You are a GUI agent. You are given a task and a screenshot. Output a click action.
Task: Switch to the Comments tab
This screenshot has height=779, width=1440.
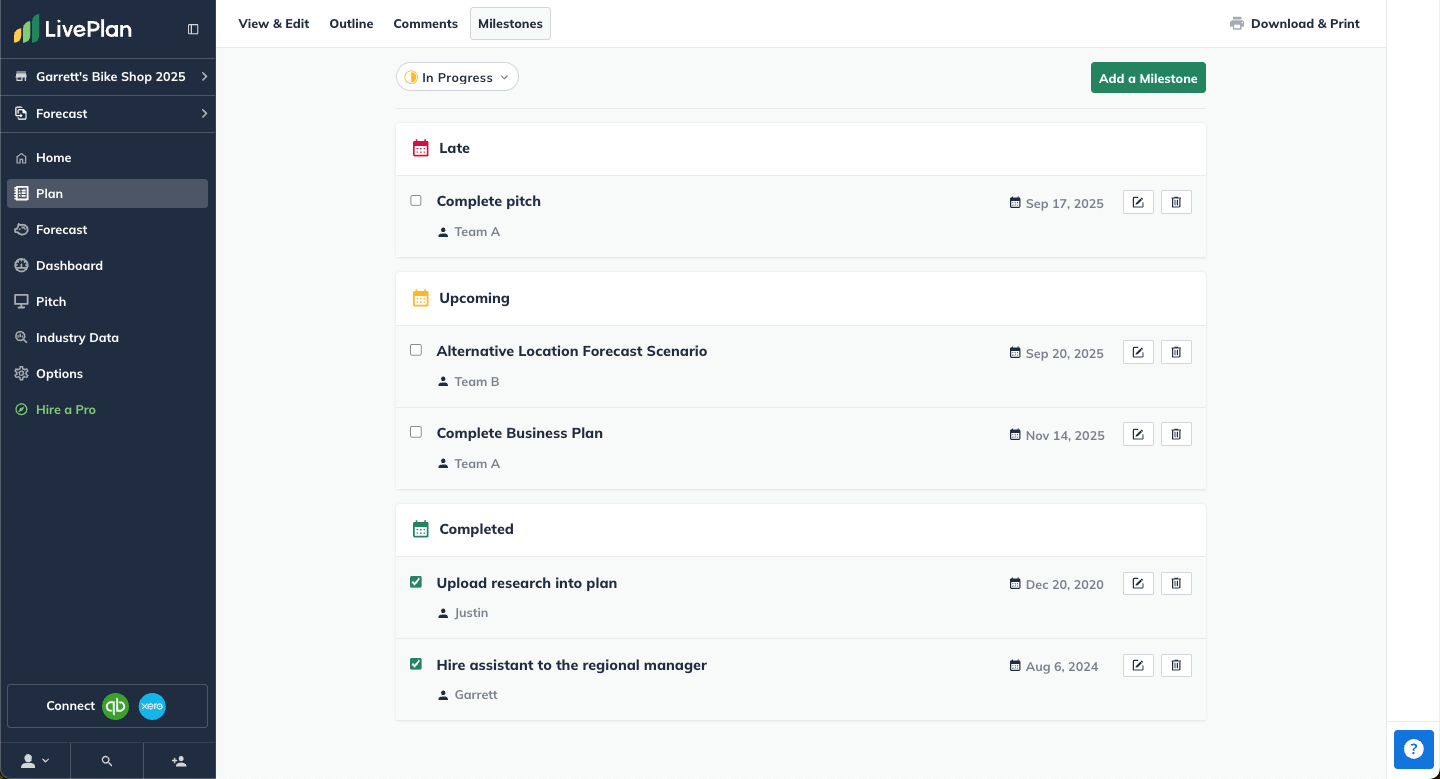pyautogui.click(x=425, y=23)
